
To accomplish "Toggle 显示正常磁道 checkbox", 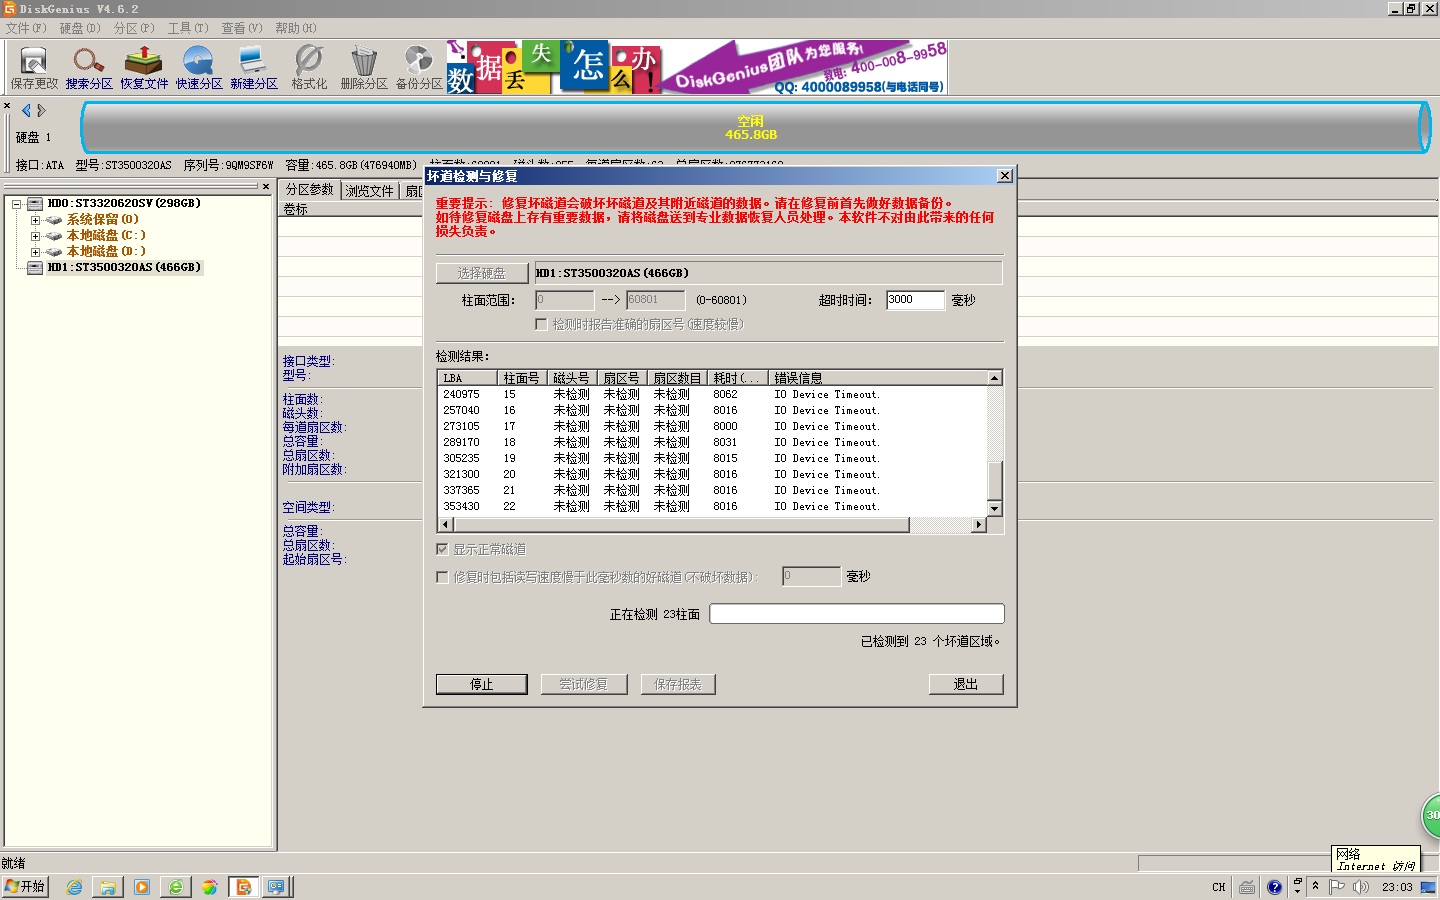I will pos(442,549).
